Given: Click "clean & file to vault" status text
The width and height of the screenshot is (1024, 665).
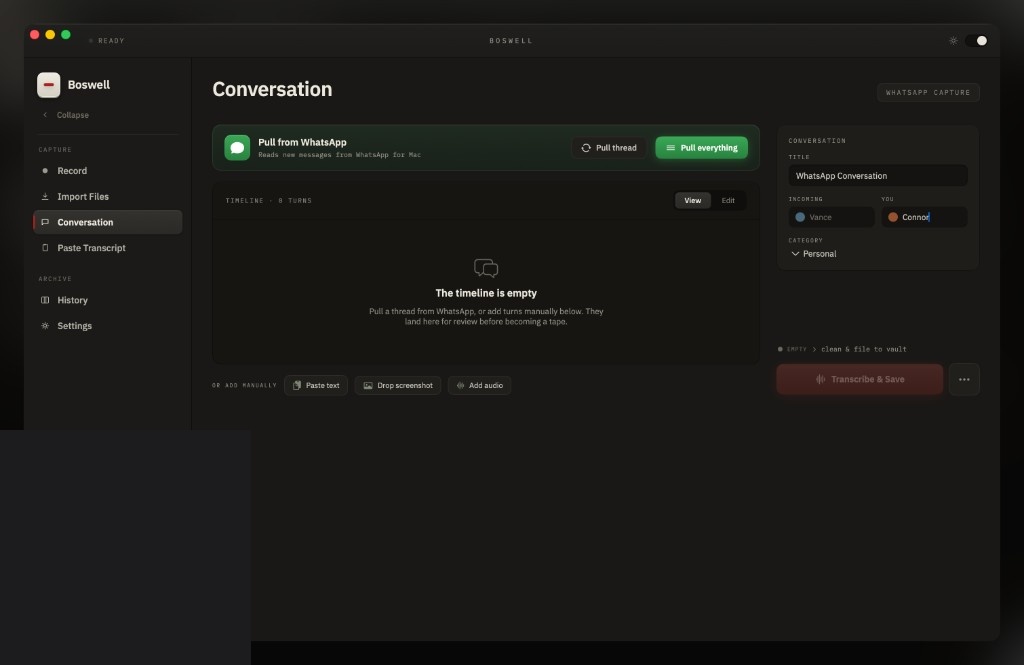Looking at the screenshot, I should [863, 349].
